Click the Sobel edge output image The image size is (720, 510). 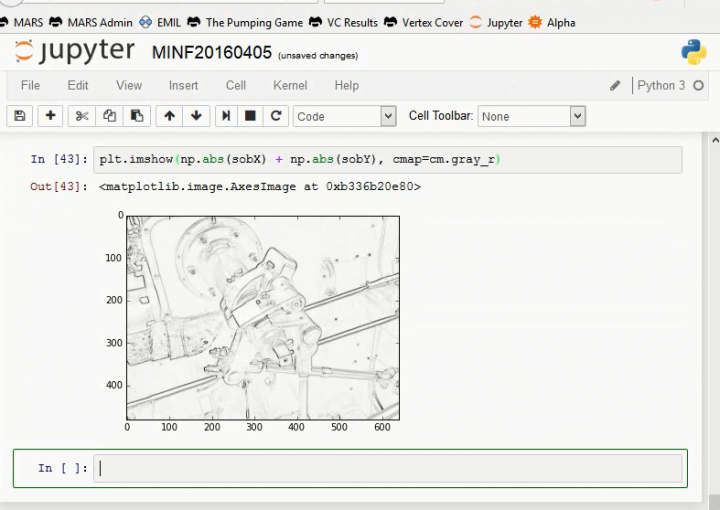(263, 318)
